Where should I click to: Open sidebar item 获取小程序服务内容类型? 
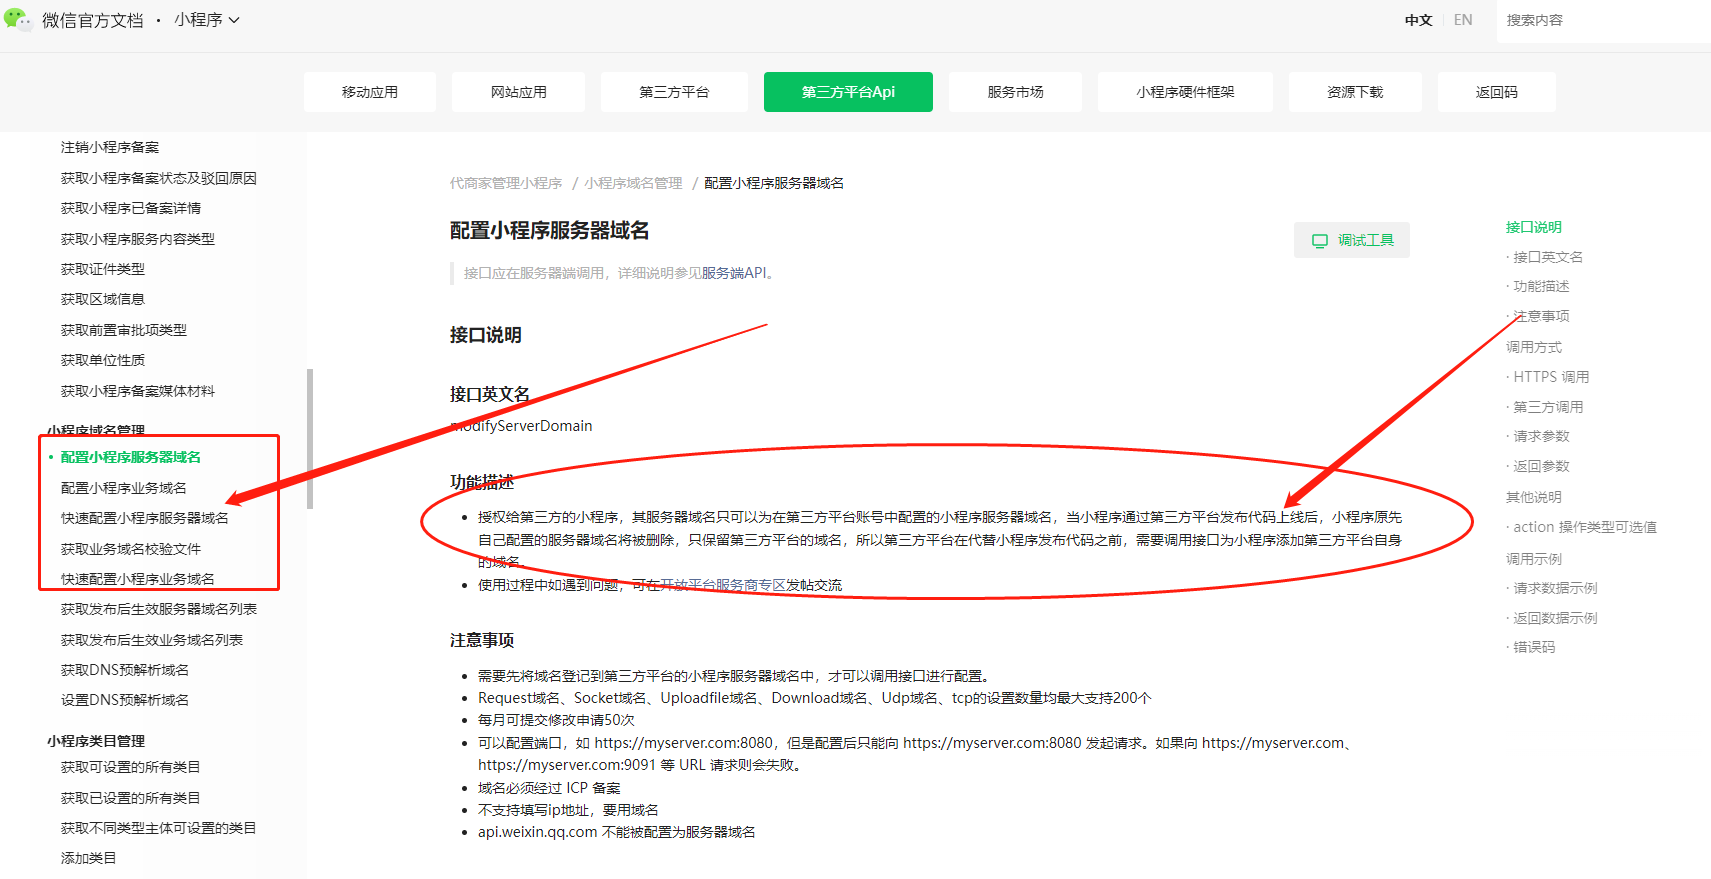pyautogui.click(x=138, y=239)
